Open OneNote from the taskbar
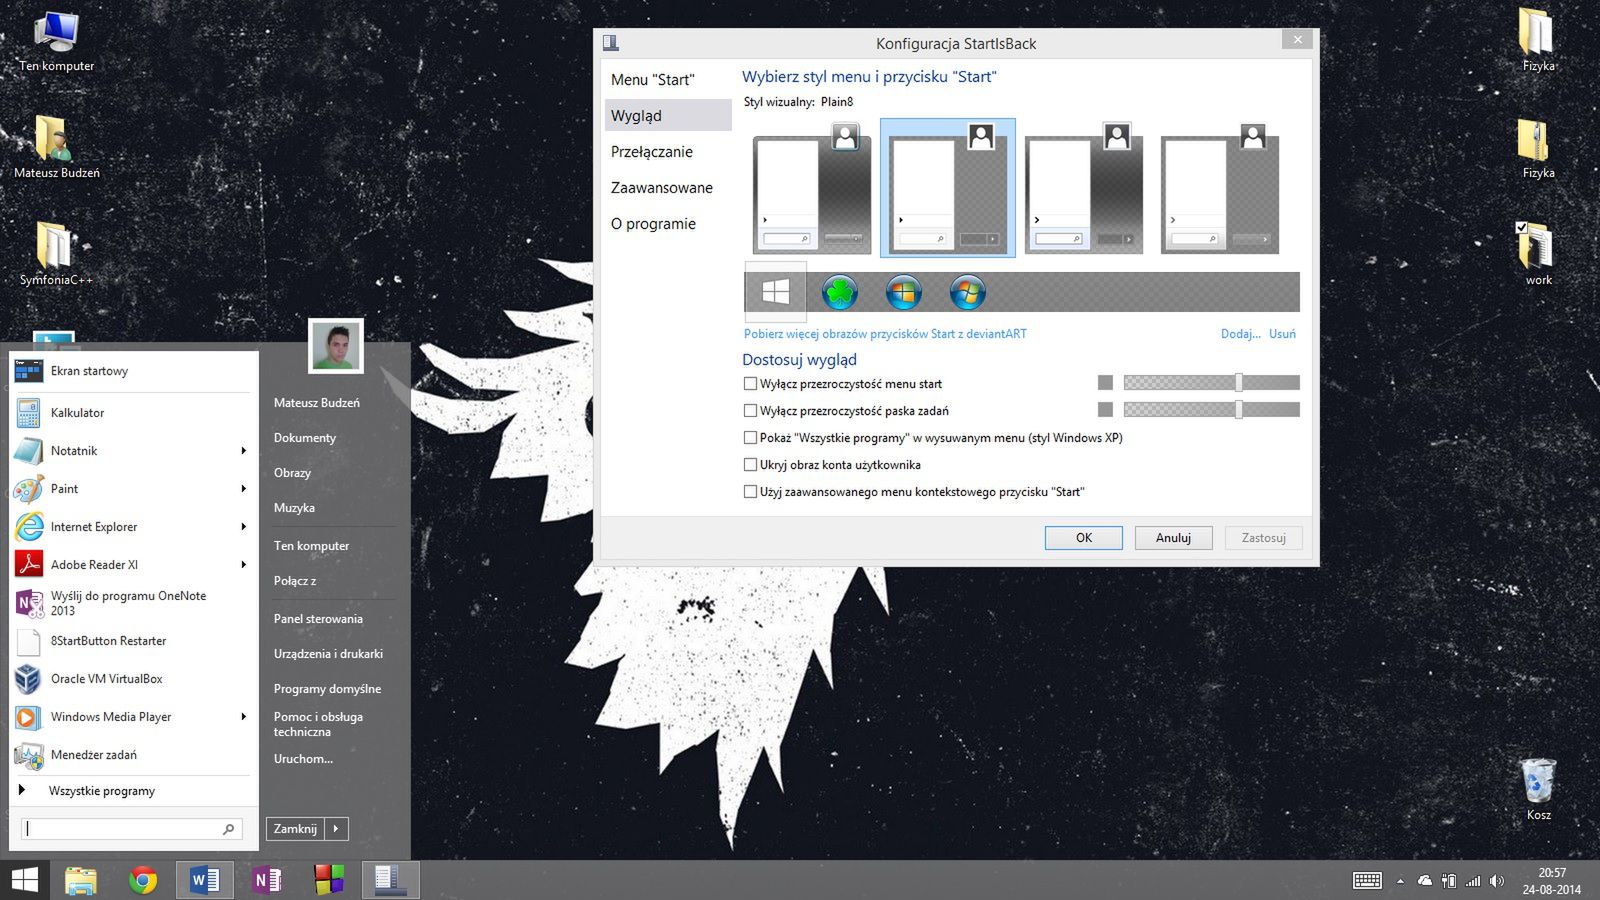Image resolution: width=1600 pixels, height=900 pixels. [x=267, y=880]
